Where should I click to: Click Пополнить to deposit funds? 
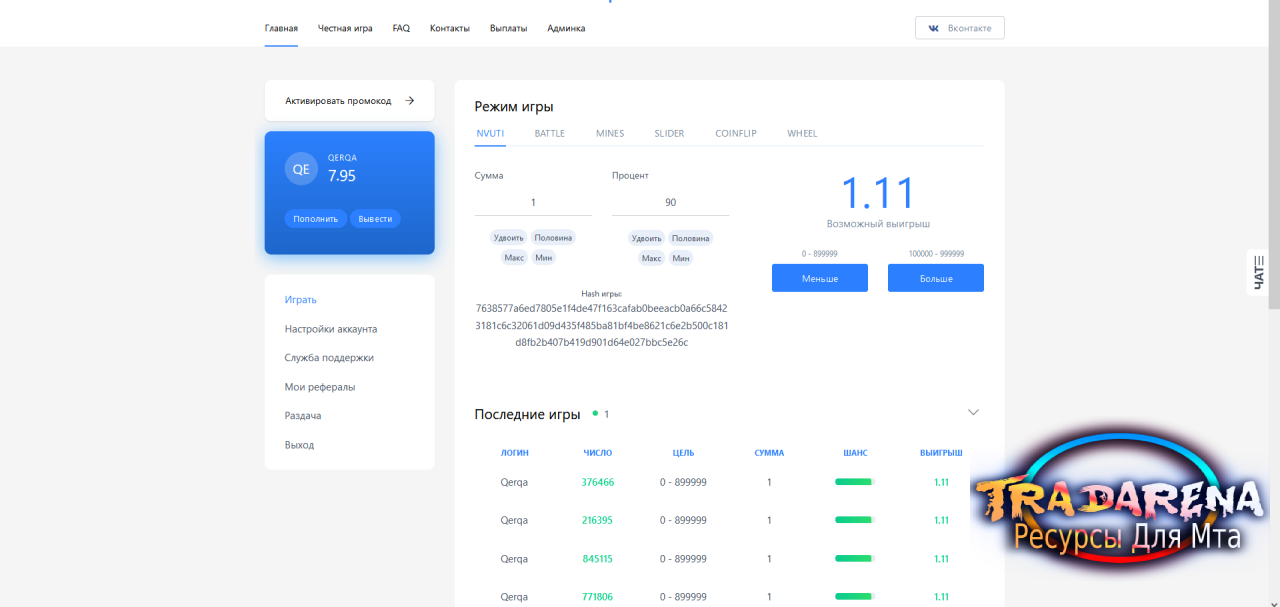pyautogui.click(x=316, y=218)
